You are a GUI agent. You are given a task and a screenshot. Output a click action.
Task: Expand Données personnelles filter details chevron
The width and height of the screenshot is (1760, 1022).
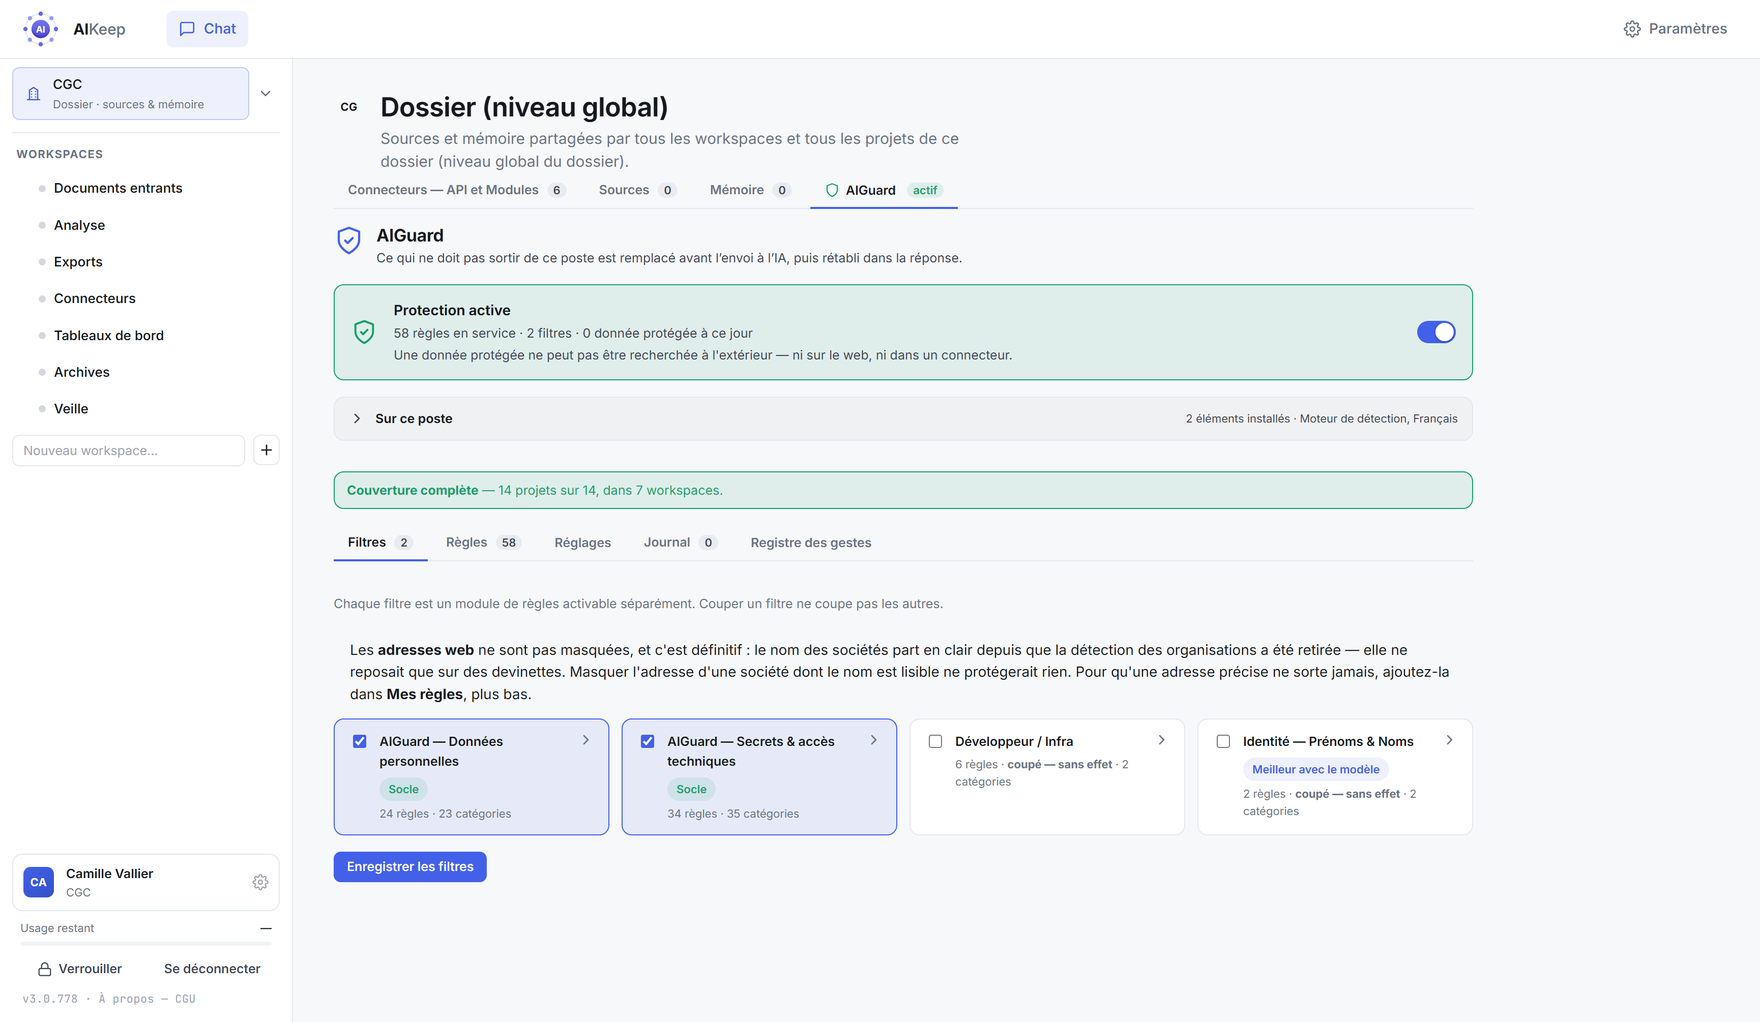[x=586, y=741]
